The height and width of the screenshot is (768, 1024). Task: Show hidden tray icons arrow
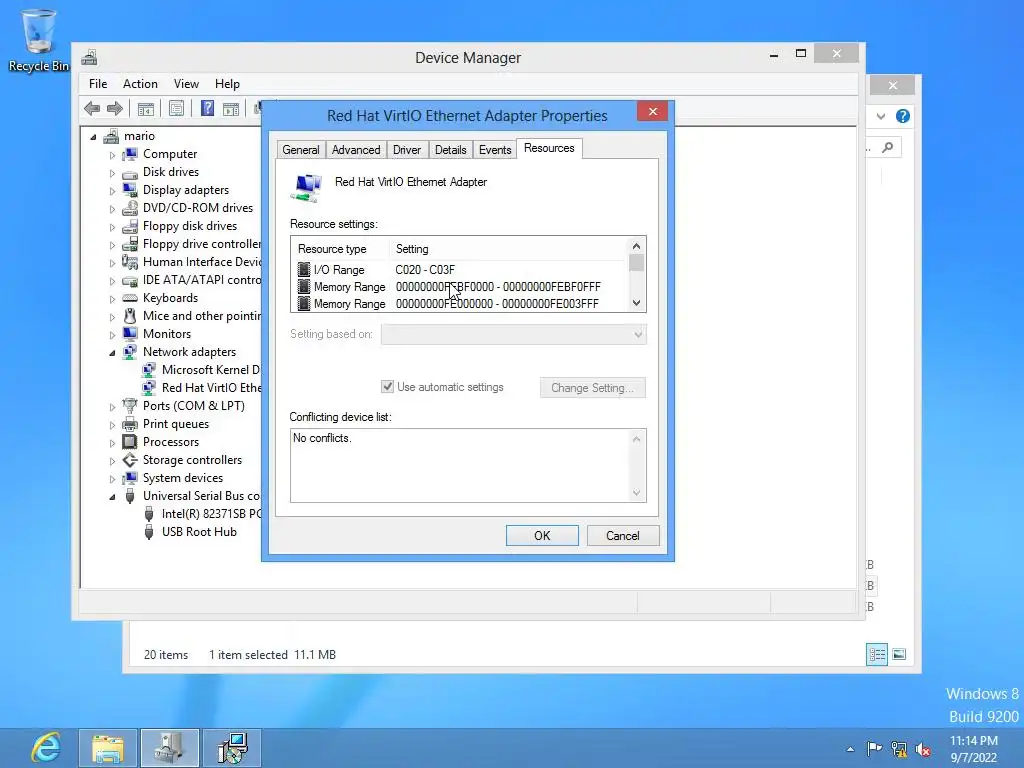click(x=850, y=749)
